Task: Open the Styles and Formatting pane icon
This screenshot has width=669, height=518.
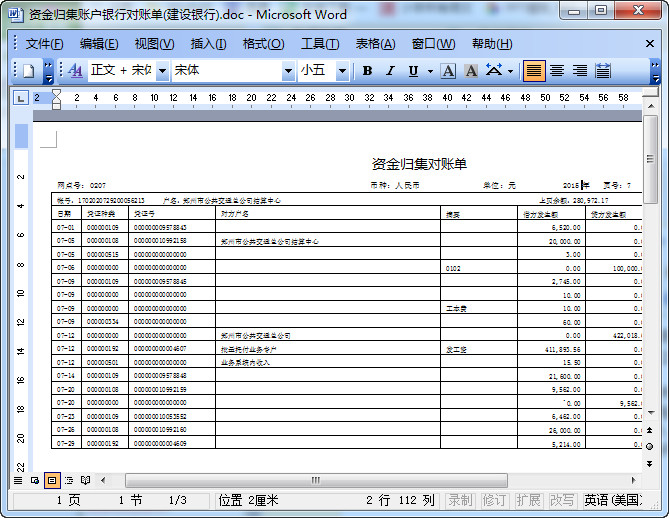Action: (x=76, y=71)
